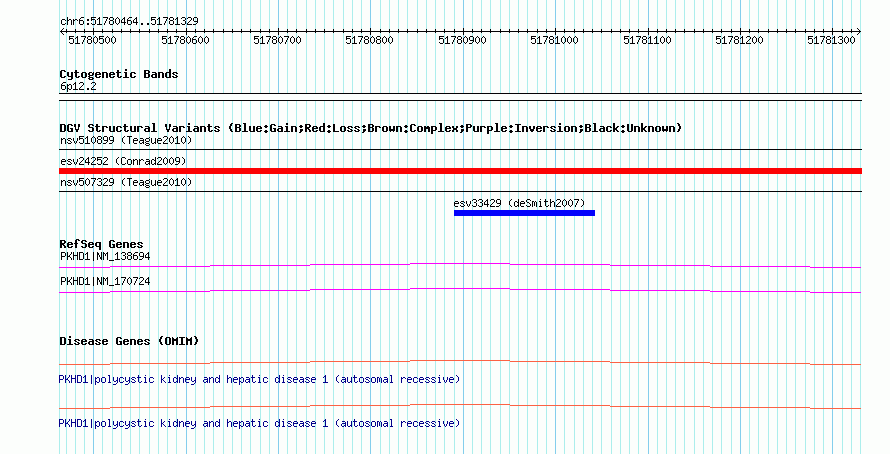Click ruler tick label 51780900
Viewport: 890px width, 454px height.
click(x=462, y=40)
